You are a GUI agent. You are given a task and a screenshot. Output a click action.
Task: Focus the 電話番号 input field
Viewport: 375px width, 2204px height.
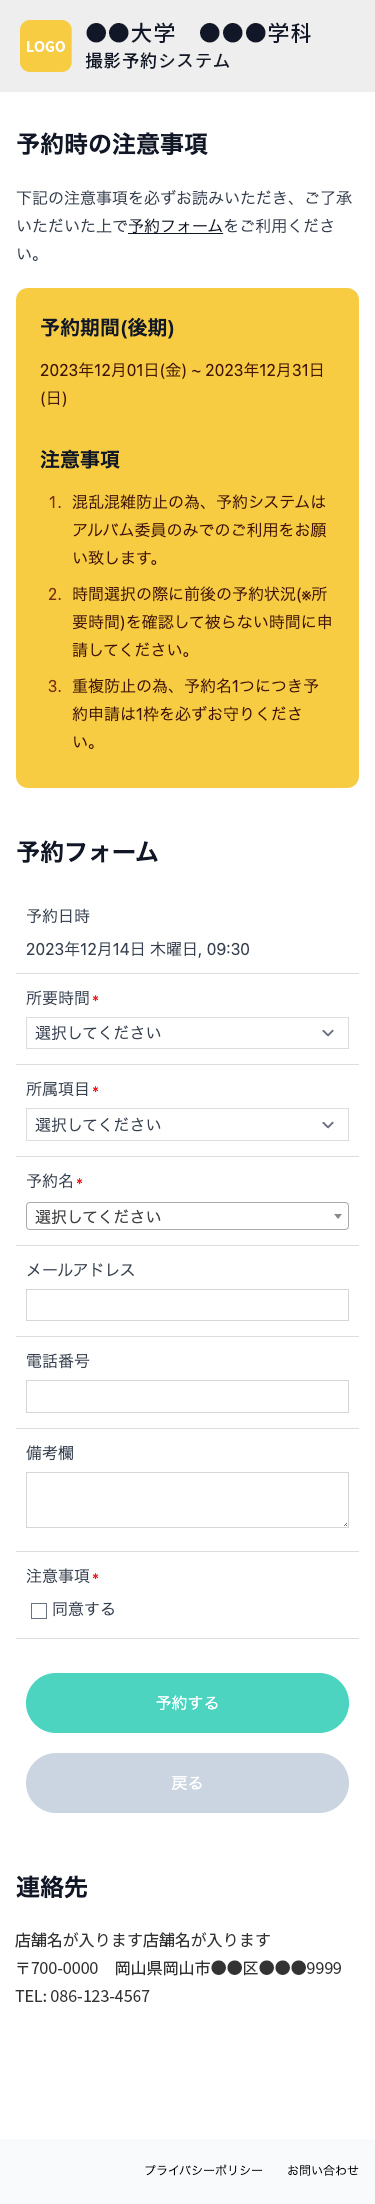click(x=187, y=1396)
